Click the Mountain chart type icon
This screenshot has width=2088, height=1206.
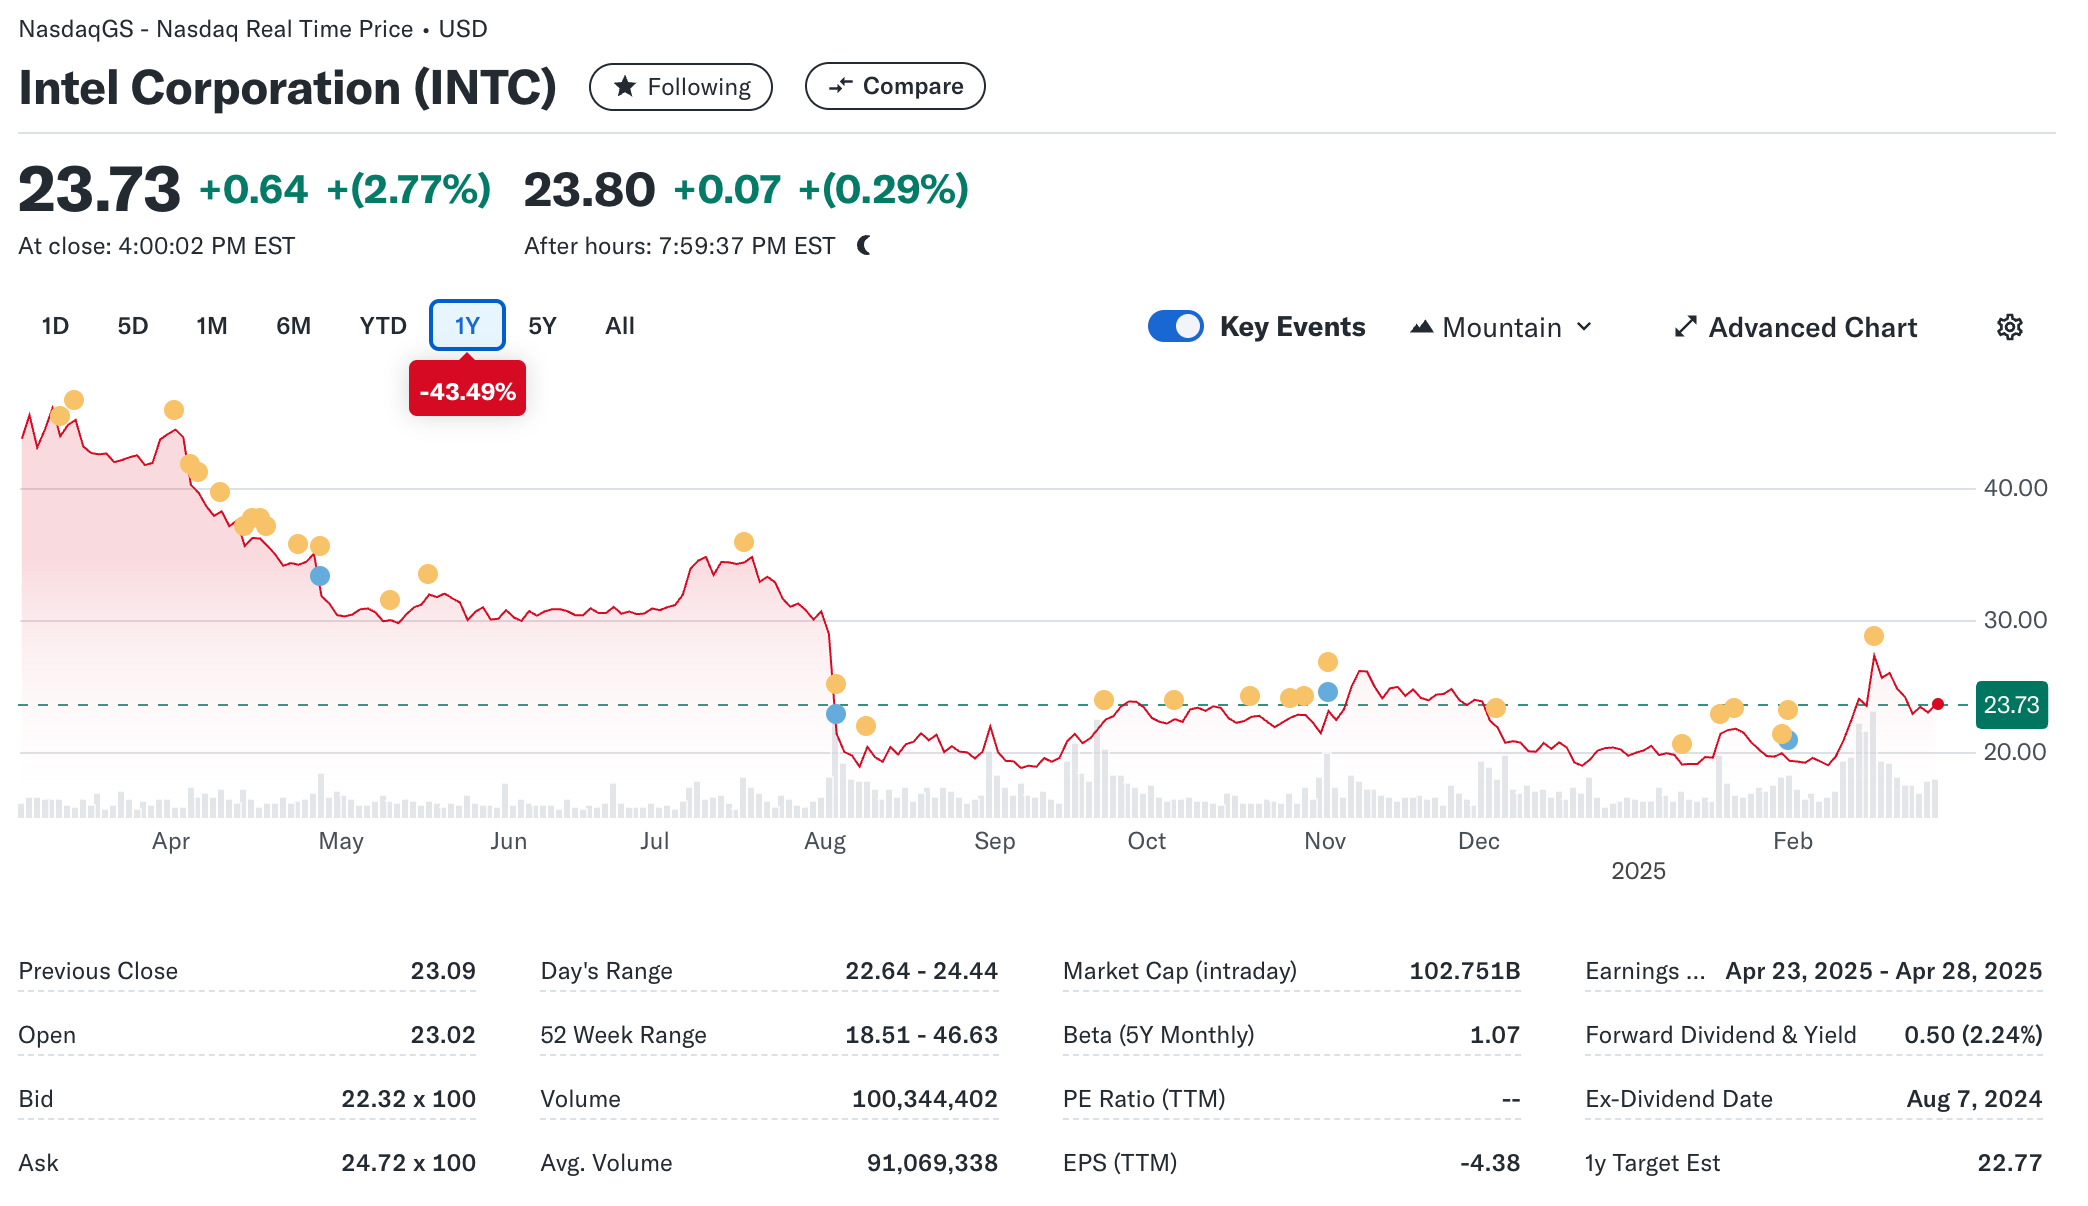click(x=1421, y=327)
